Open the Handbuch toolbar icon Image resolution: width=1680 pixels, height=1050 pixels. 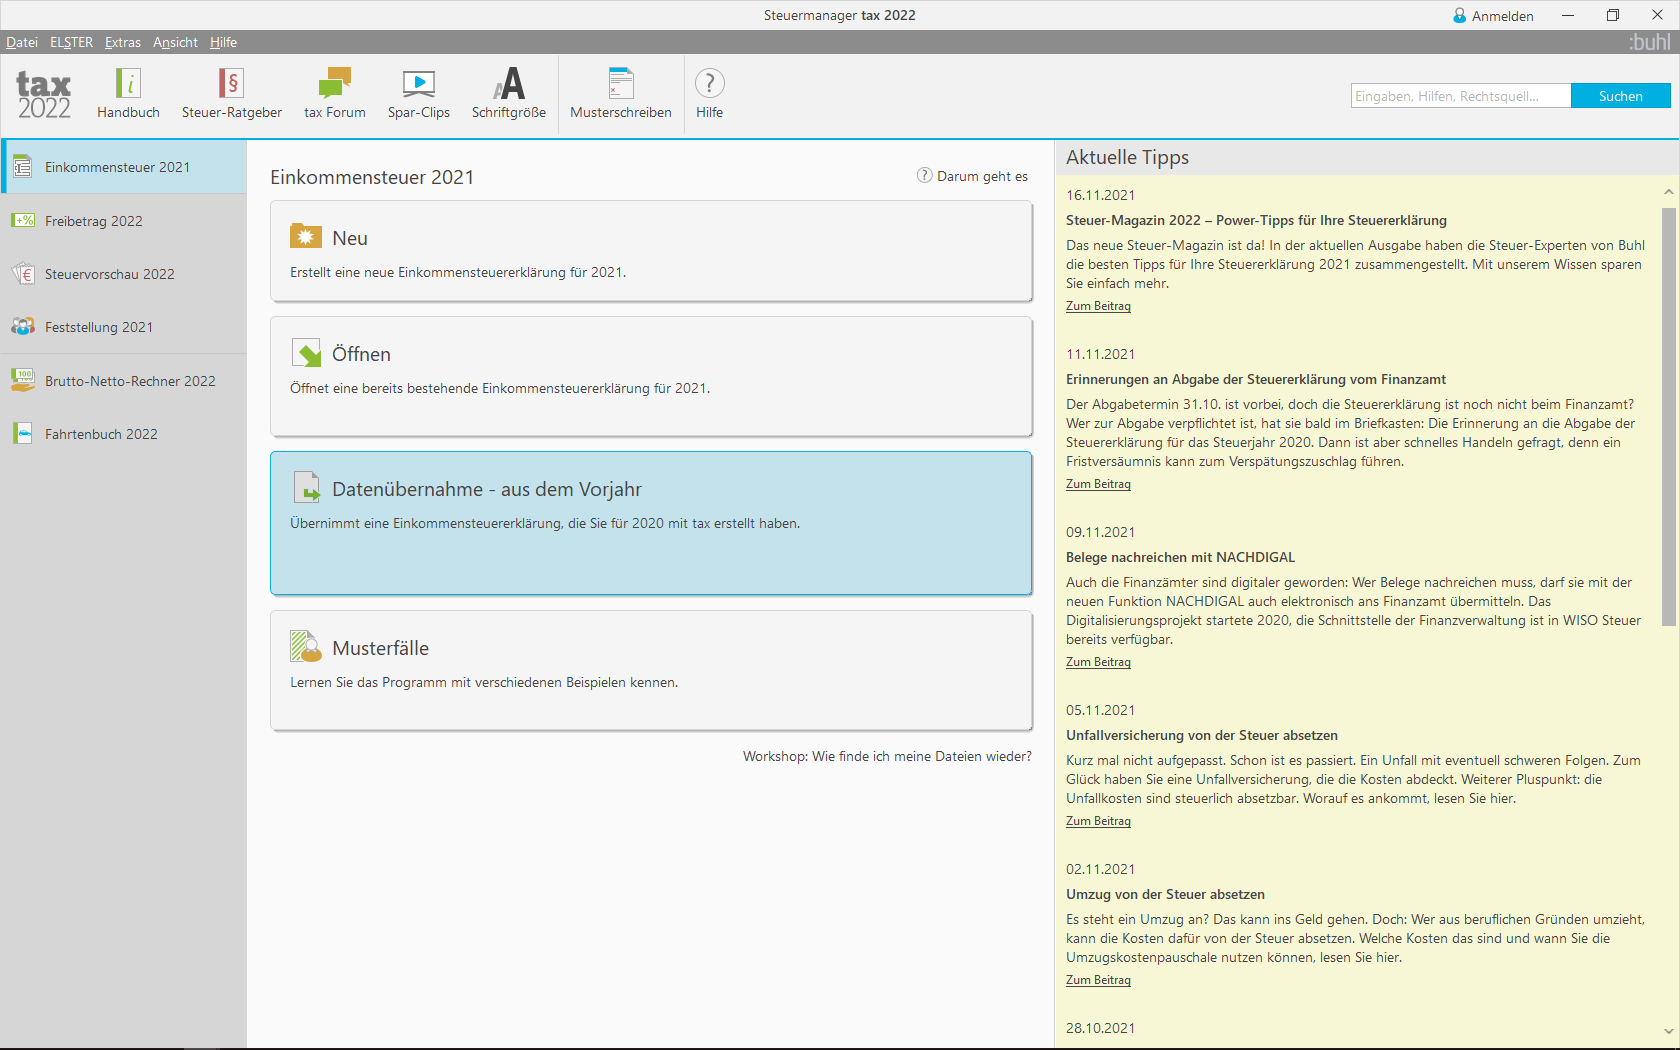128,83
